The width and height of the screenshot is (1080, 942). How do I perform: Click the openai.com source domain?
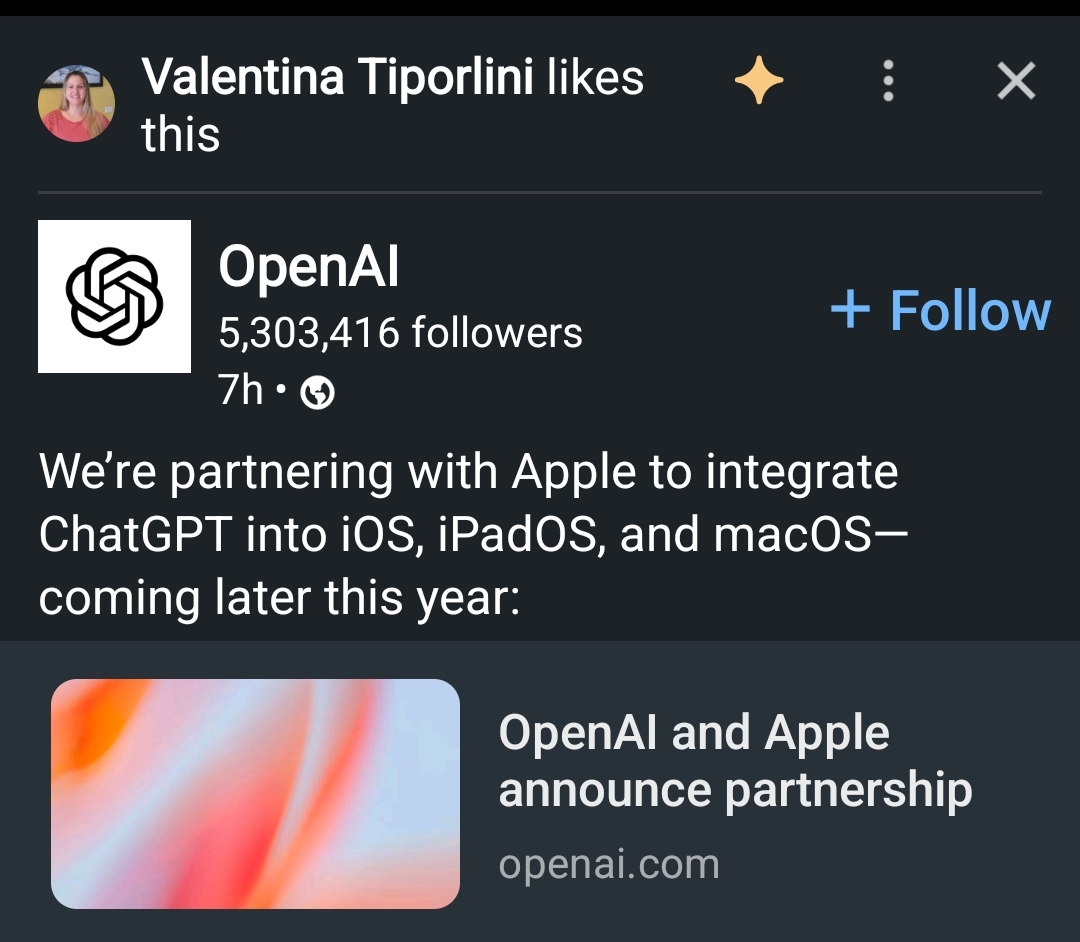[609, 864]
